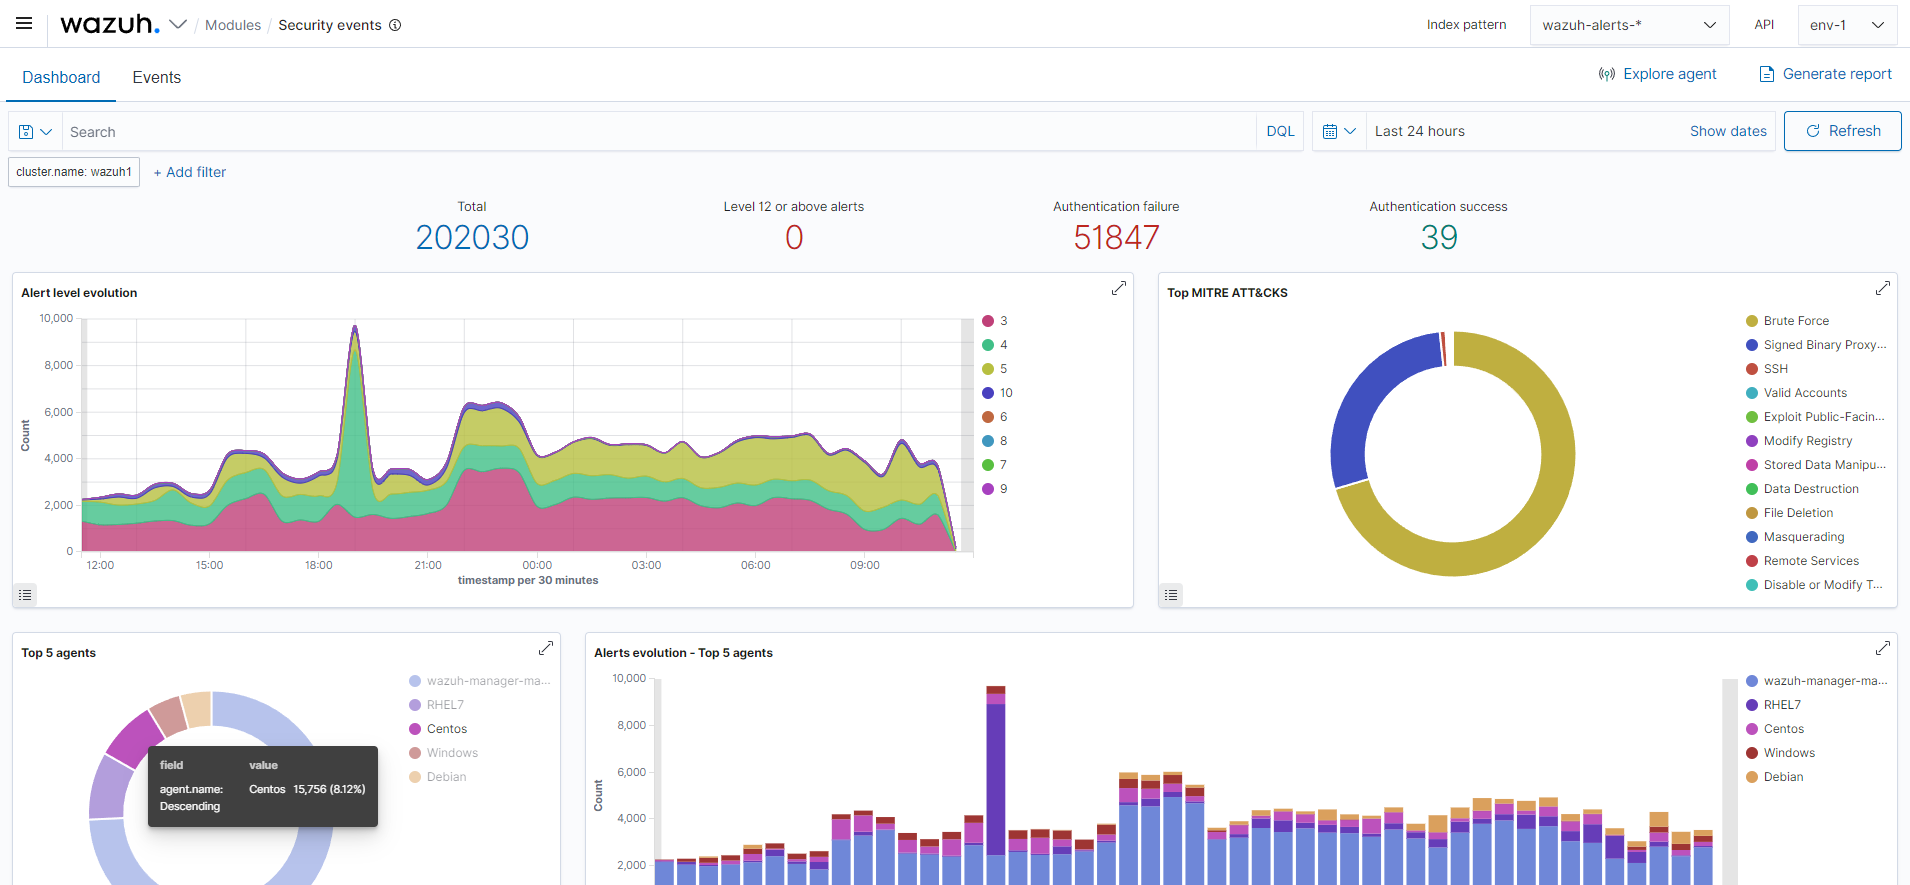Open the env-1 API dropdown
Viewport: 1910px width, 885px height.
point(1847,25)
